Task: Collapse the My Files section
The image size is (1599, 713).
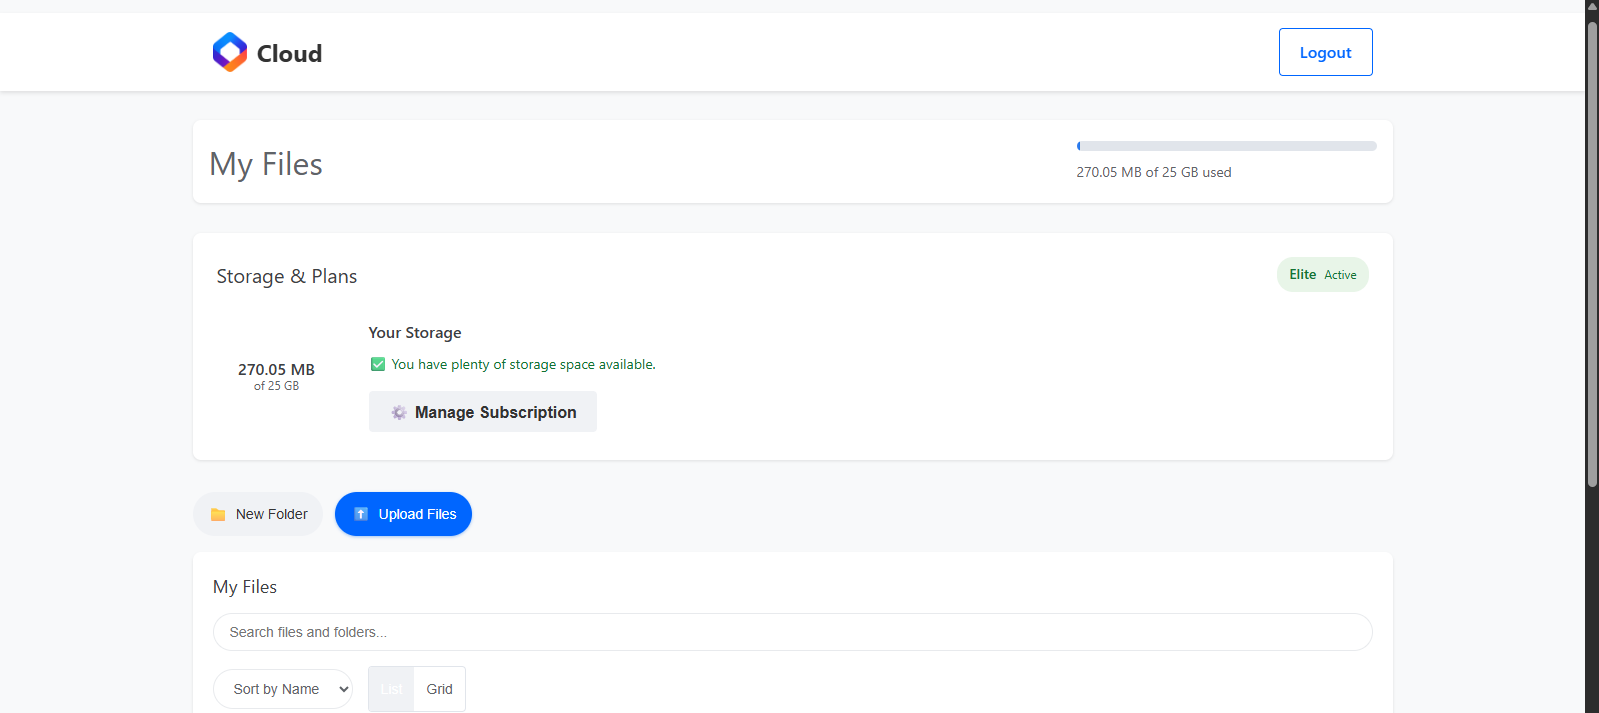Action: click(245, 587)
